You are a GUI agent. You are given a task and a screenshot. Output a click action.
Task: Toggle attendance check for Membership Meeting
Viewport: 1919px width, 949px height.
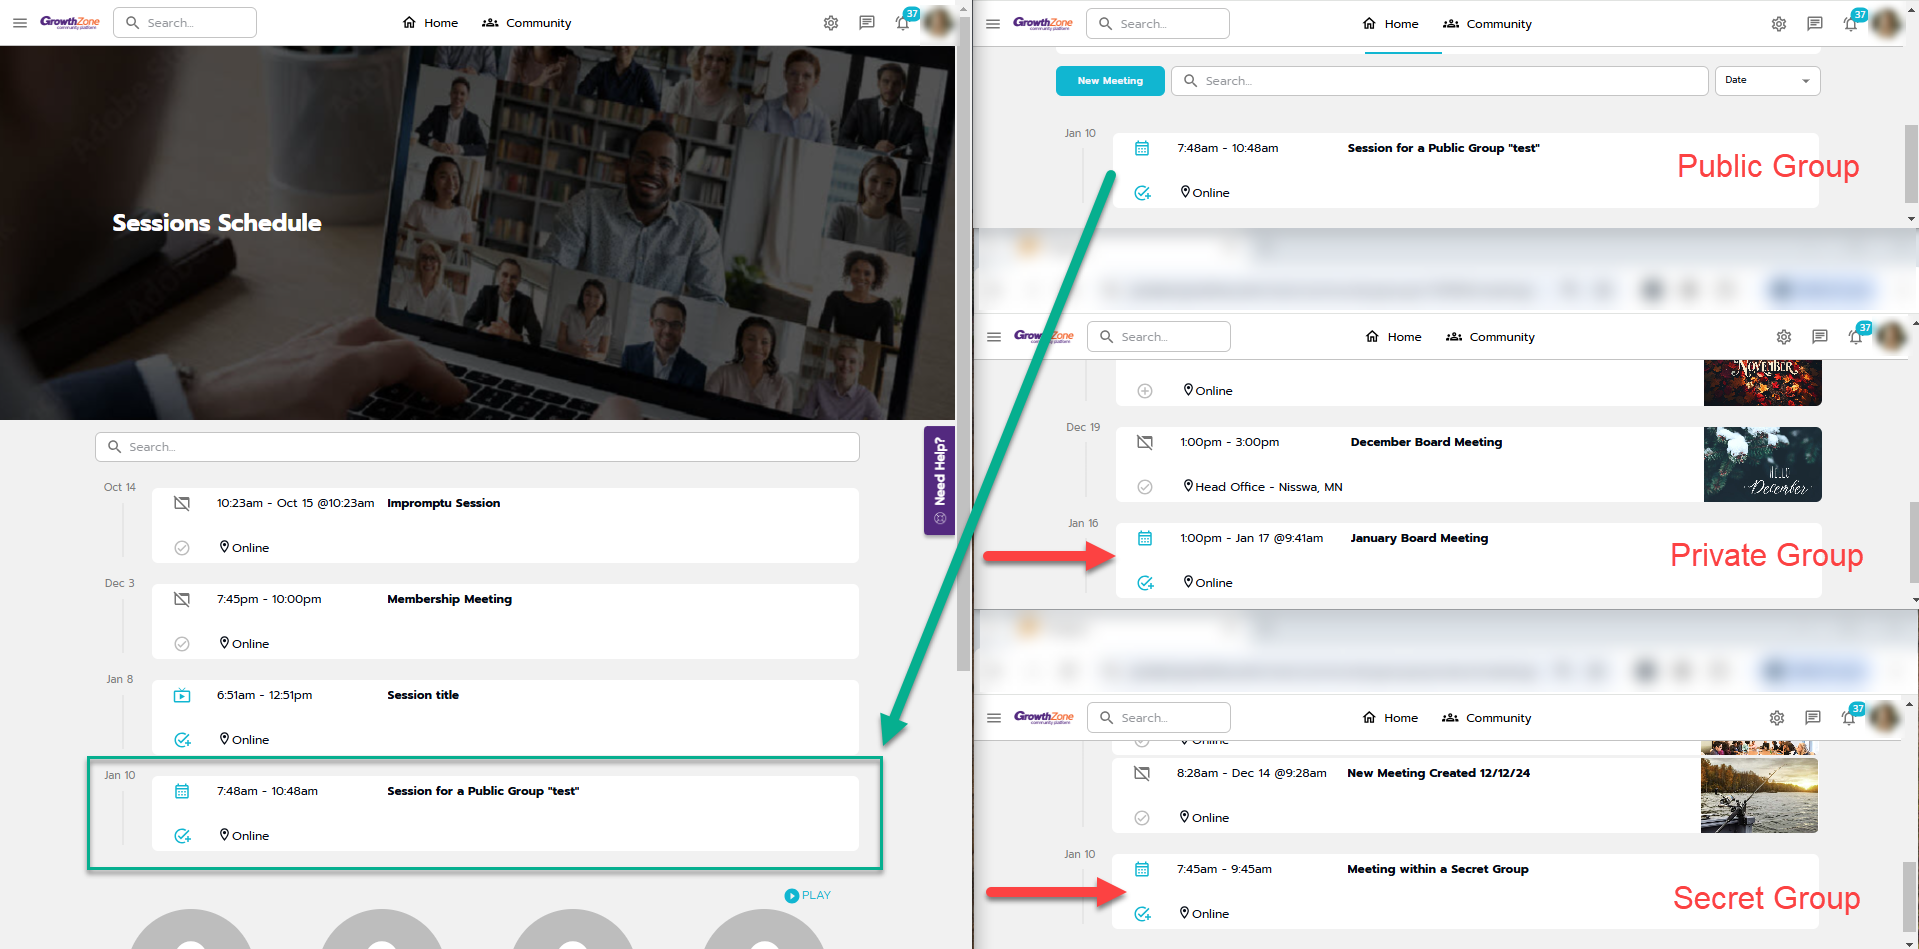coord(182,644)
